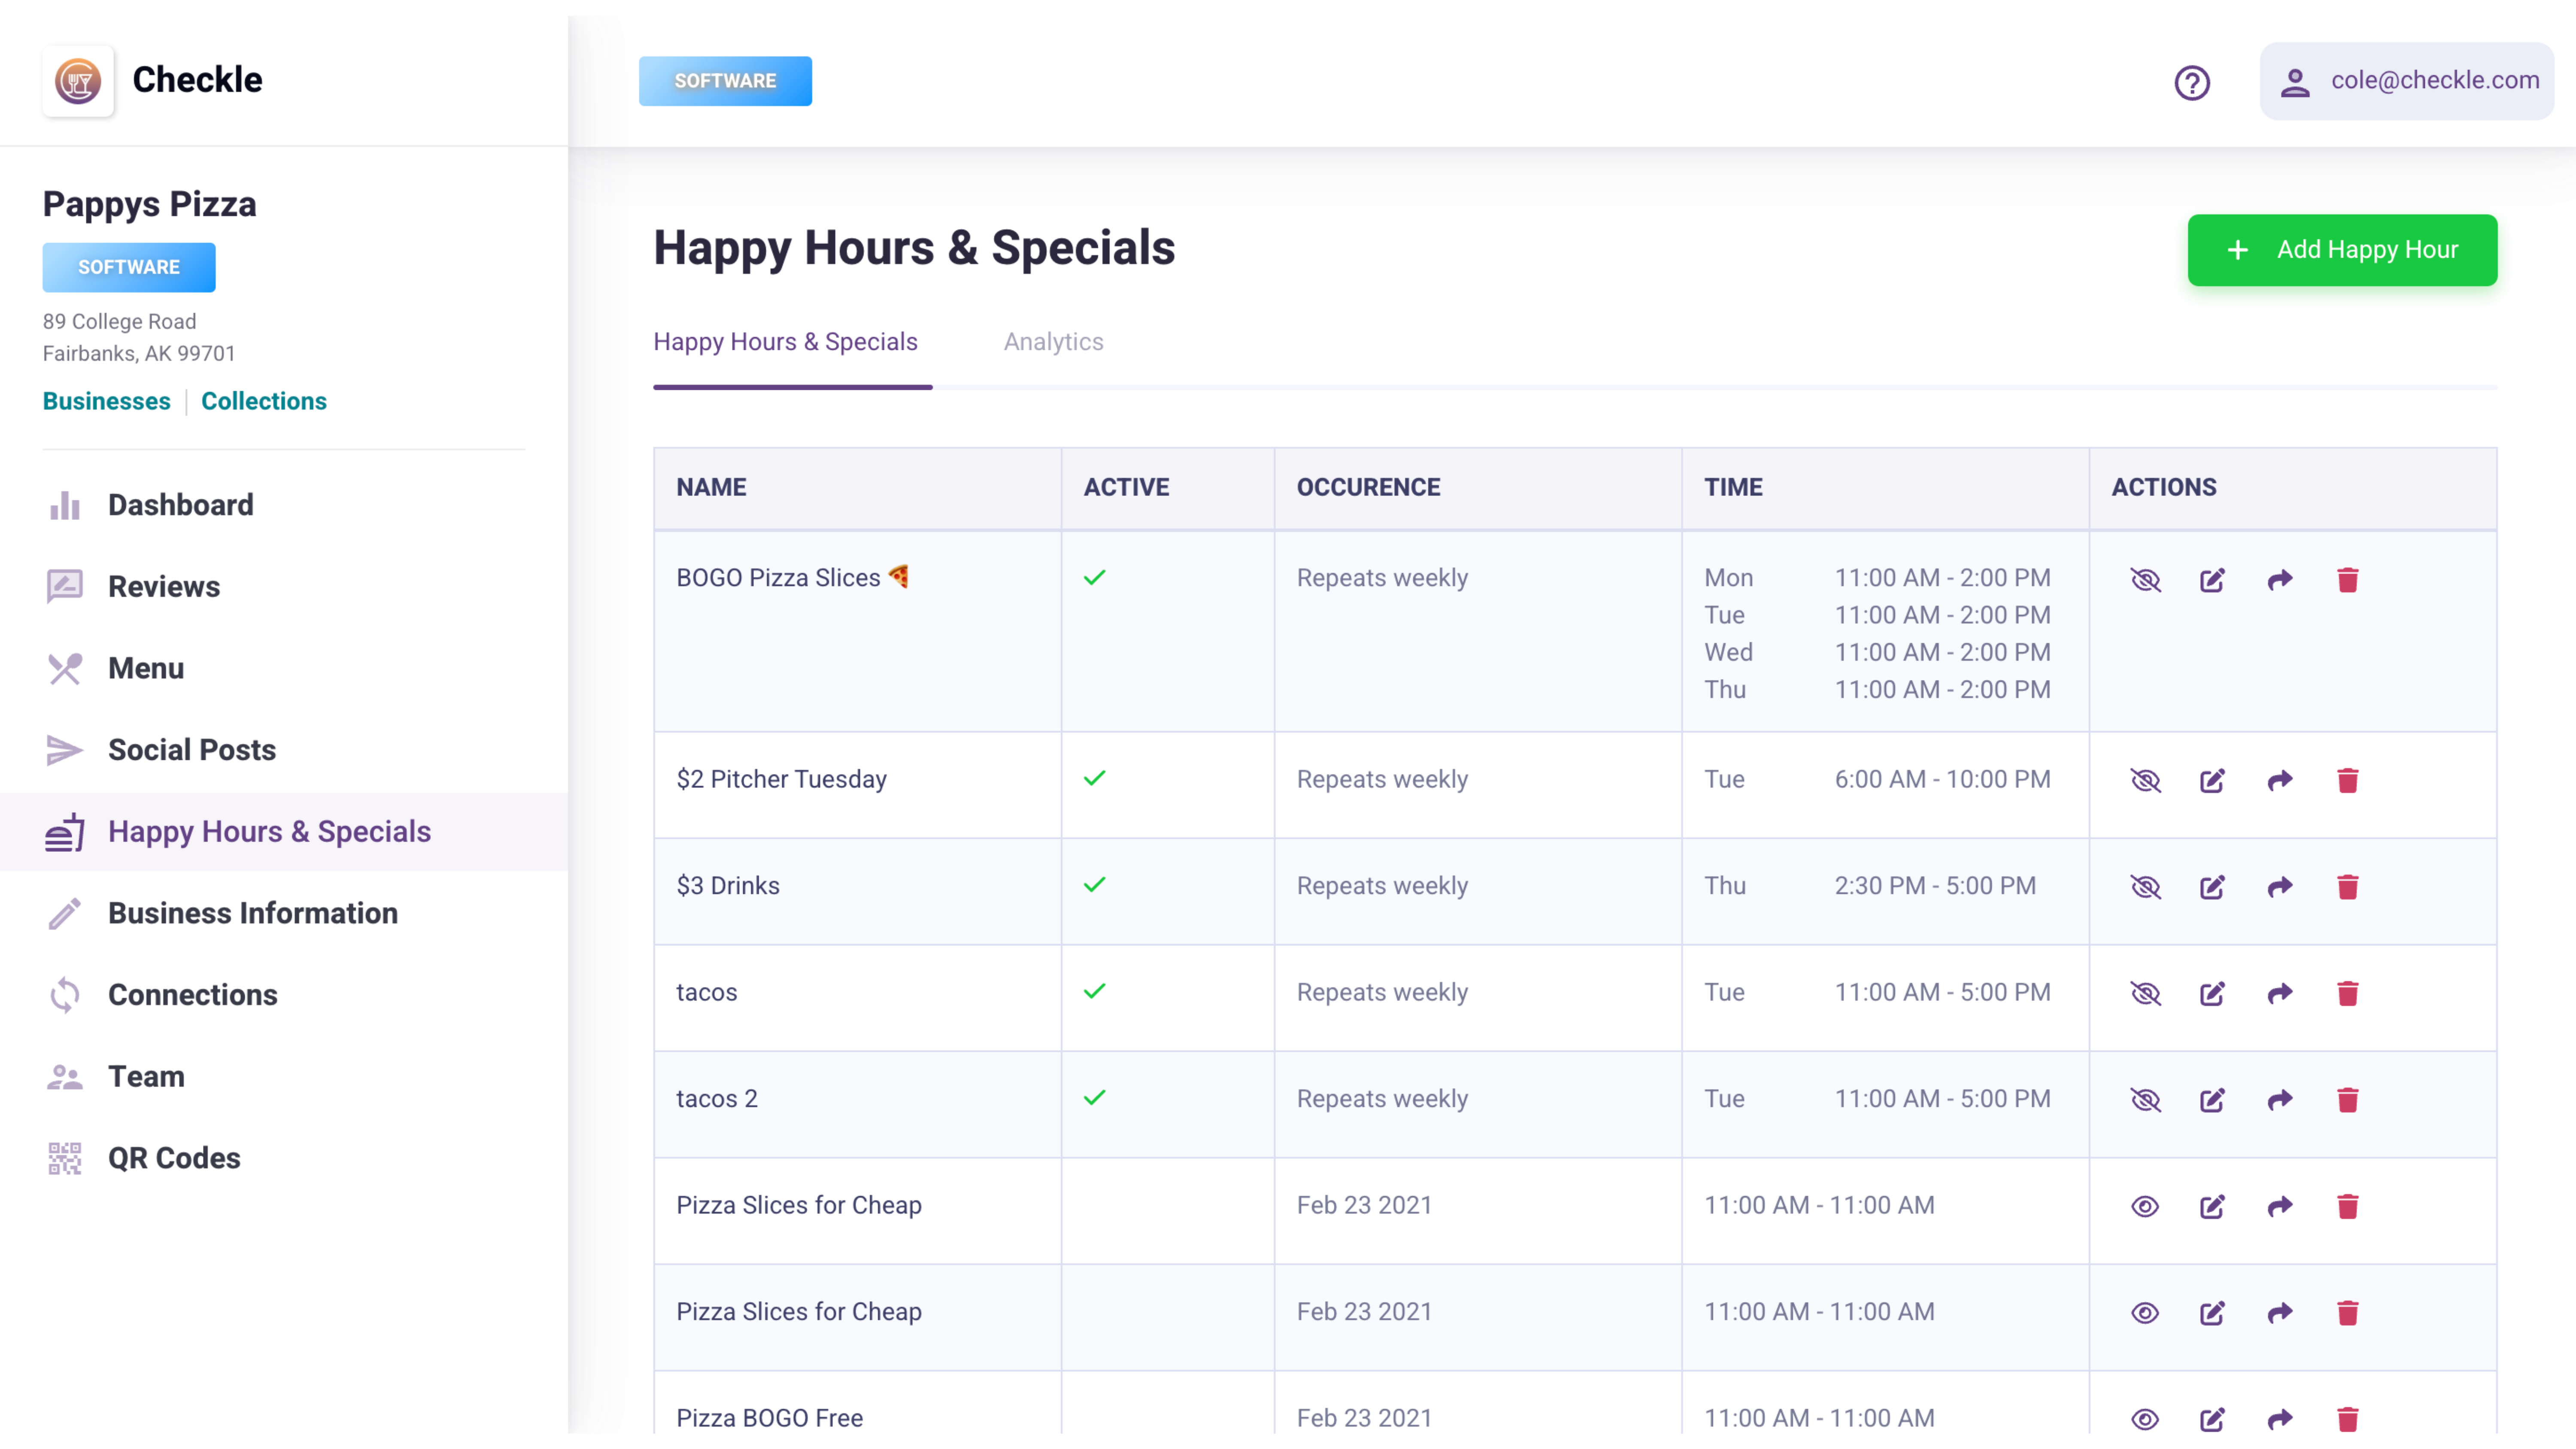This screenshot has height=1449, width=2576.
Task: Delete the tacos special
Action: pyautogui.click(x=2347, y=993)
